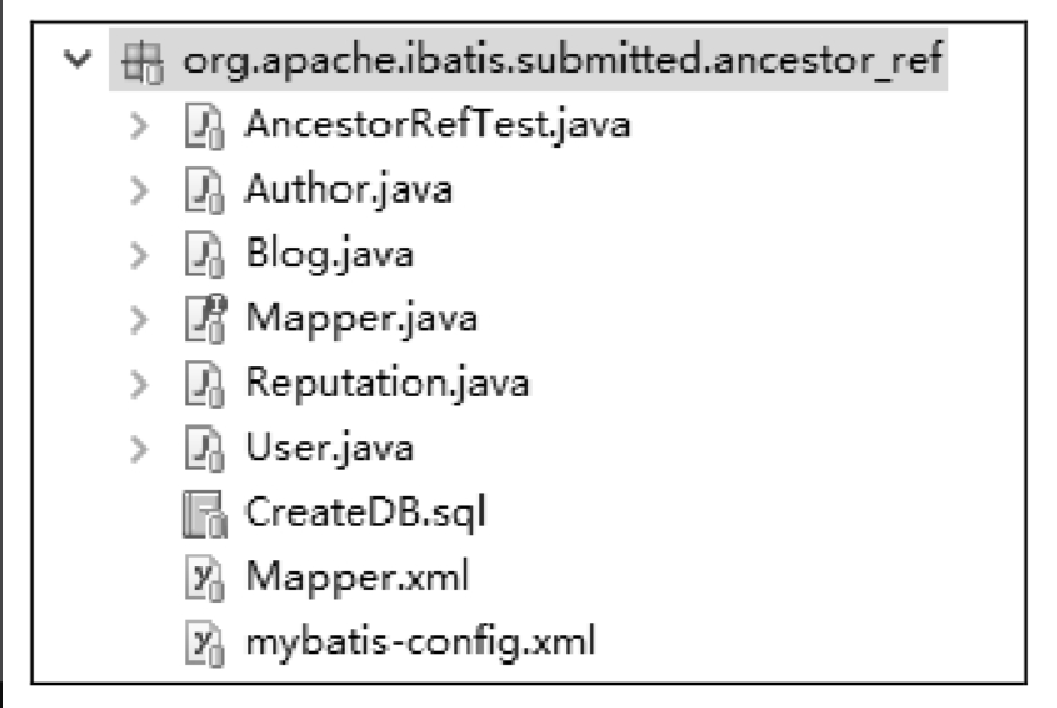Expand the AncestorRefTest.java node

pos(138,126)
